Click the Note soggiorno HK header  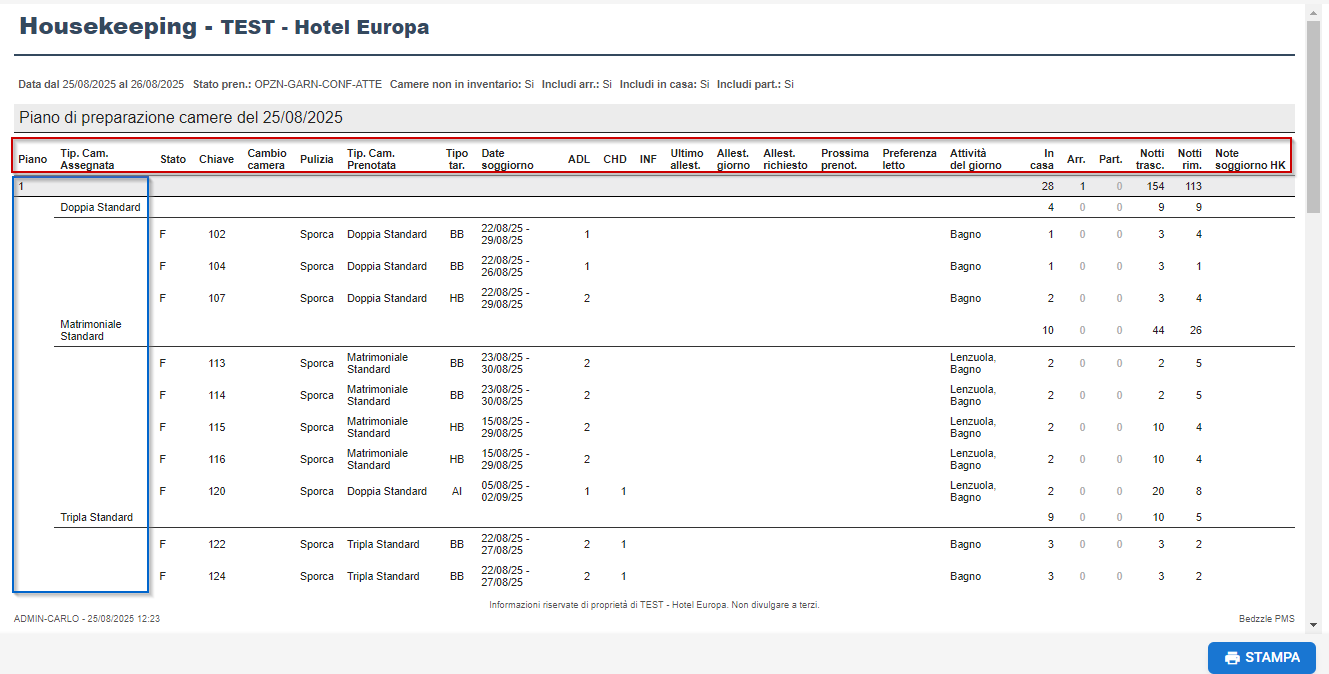pyautogui.click(x=1249, y=159)
